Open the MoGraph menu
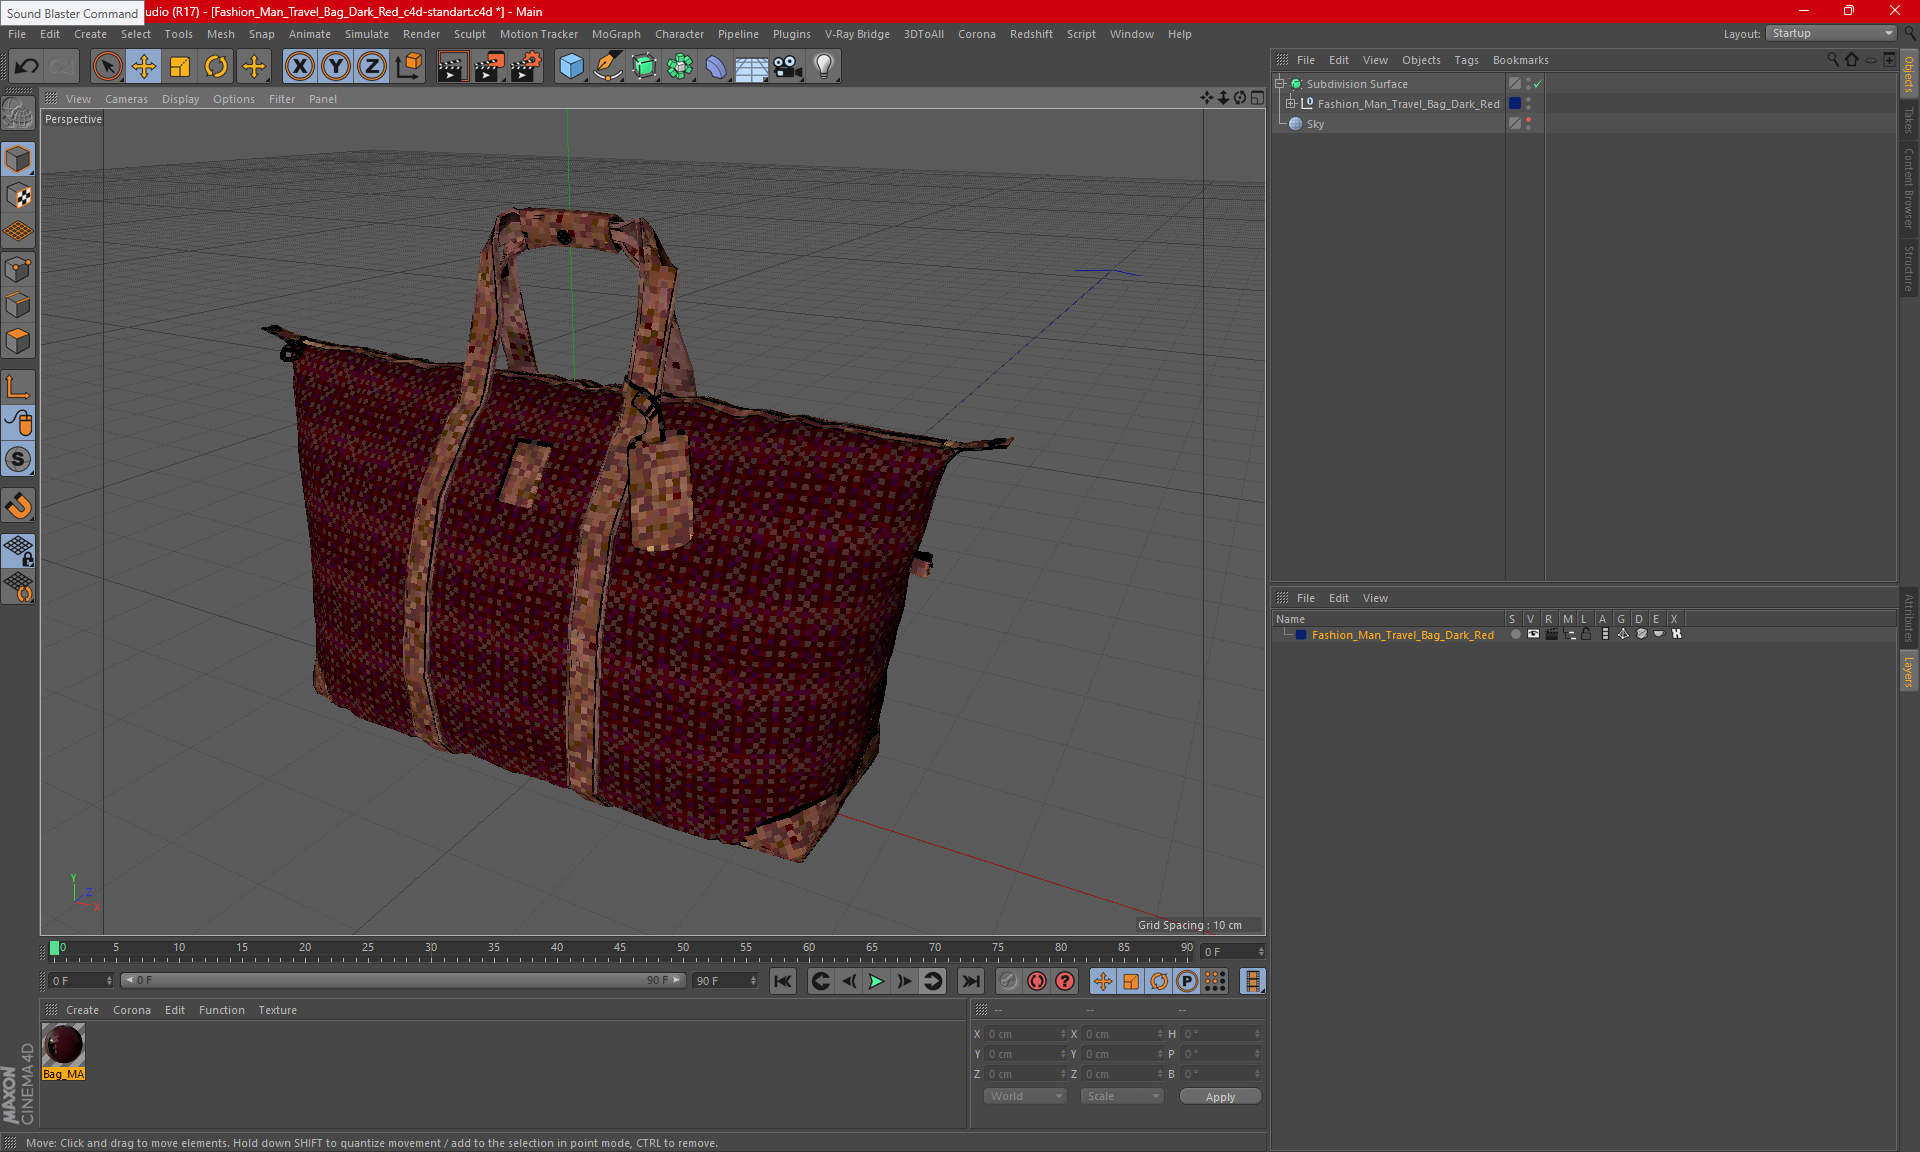This screenshot has height=1152, width=1920. [615, 34]
